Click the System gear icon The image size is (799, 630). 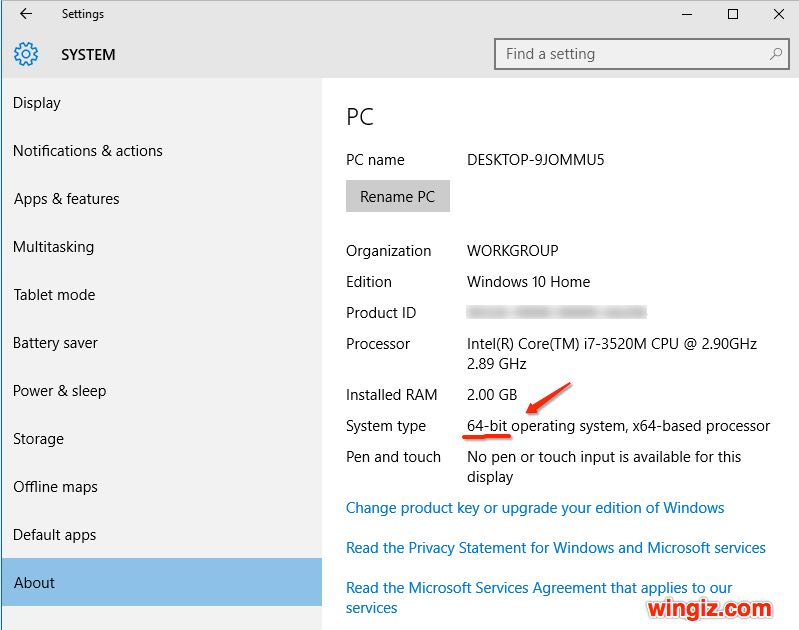pos(26,54)
